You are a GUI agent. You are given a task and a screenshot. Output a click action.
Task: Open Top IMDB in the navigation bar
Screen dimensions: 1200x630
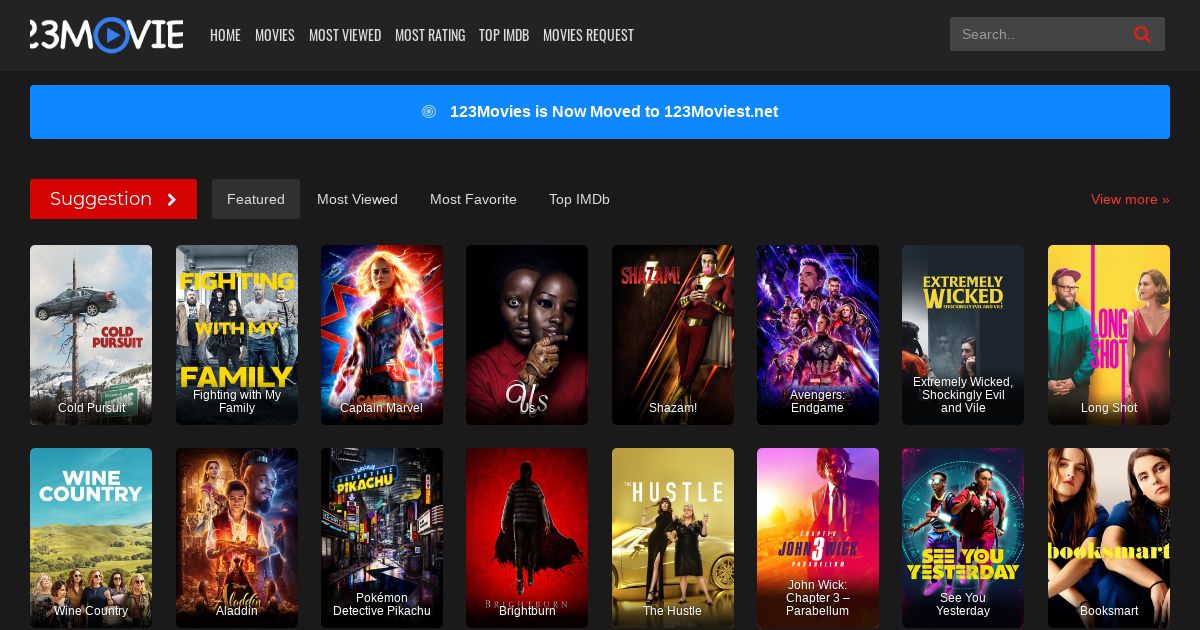(x=504, y=35)
